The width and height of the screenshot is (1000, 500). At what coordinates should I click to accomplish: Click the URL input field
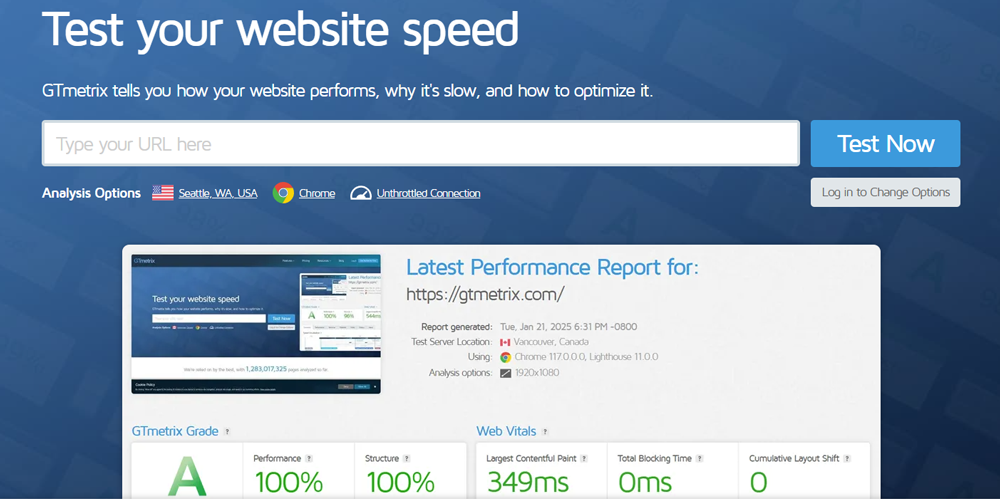[420, 143]
